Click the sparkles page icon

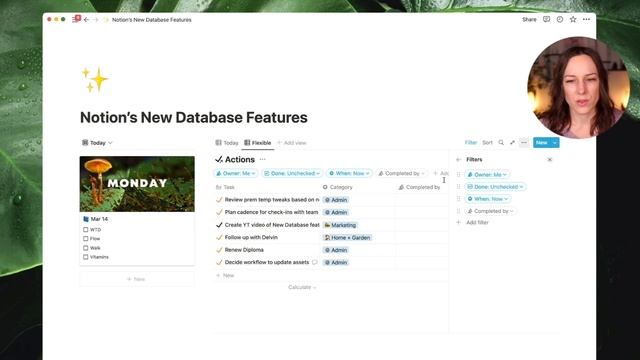95,80
